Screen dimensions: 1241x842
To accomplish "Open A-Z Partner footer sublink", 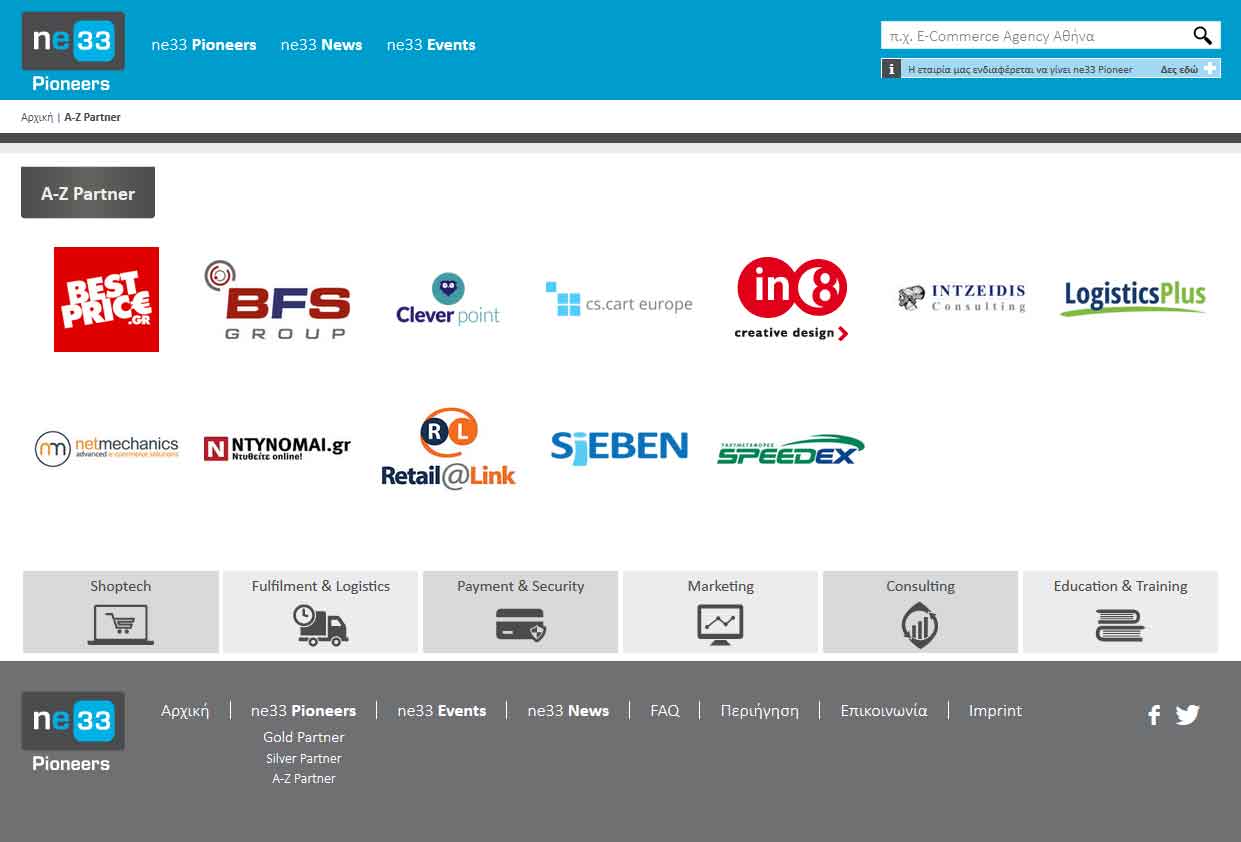I will [304, 779].
